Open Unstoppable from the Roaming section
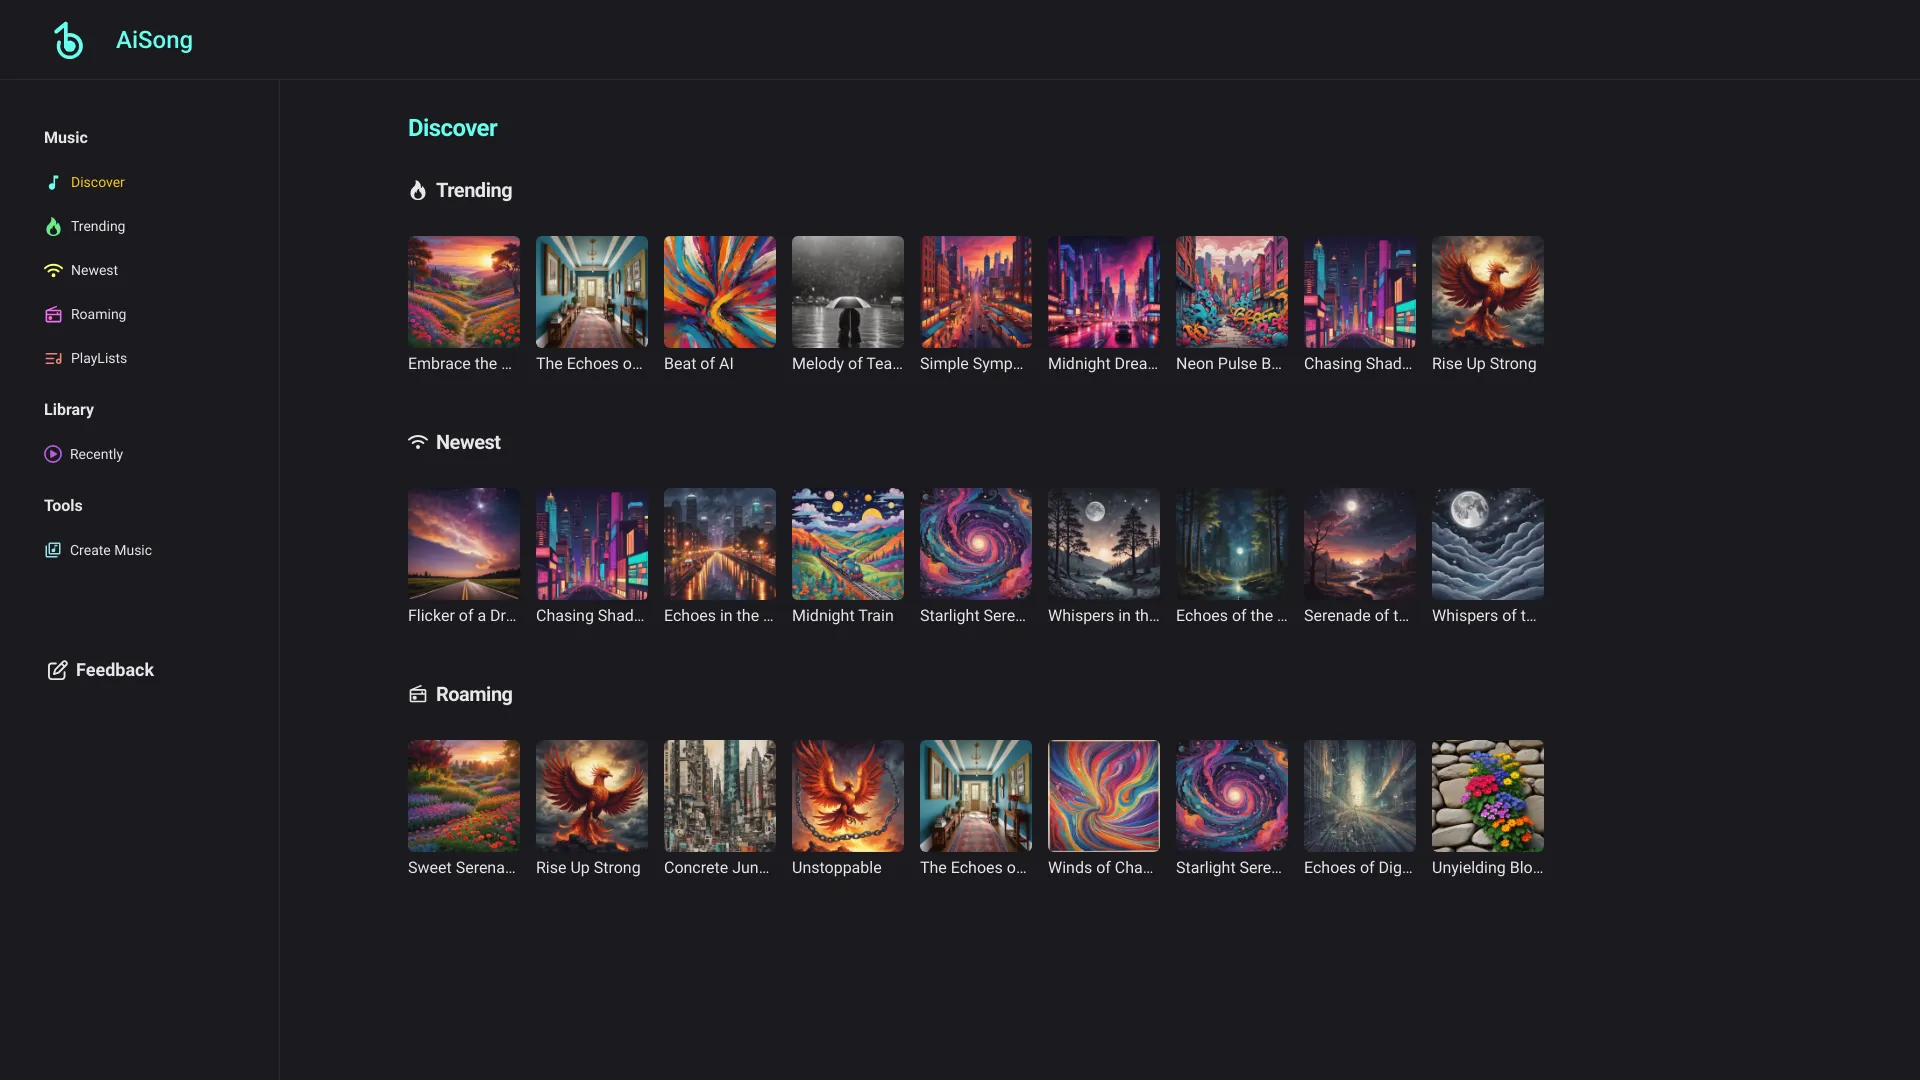 [847, 796]
